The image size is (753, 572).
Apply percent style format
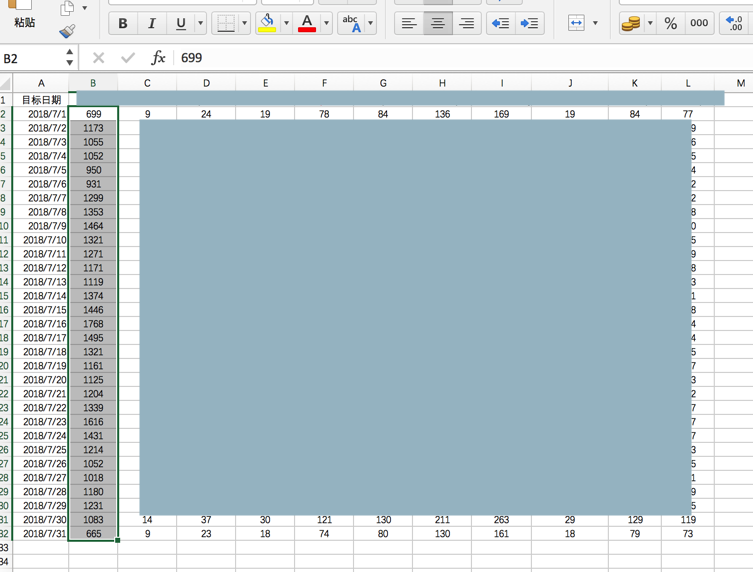click(x=670, y=23)
